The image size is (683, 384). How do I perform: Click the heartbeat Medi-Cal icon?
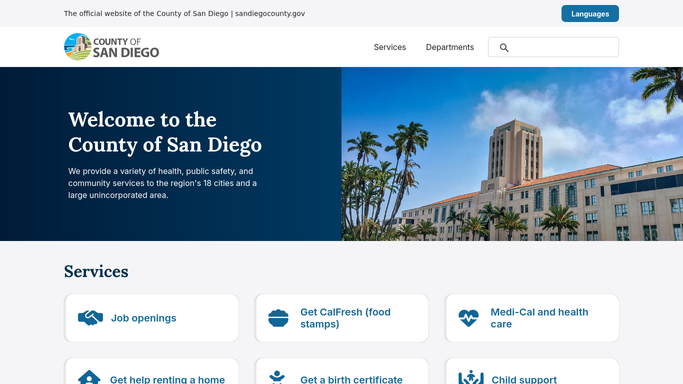(469, 318)
